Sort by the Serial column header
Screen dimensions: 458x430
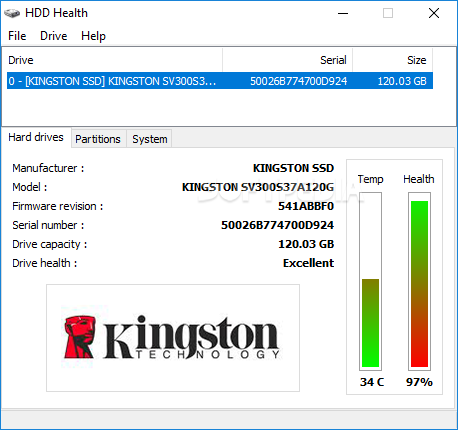(x=287, y=60)
